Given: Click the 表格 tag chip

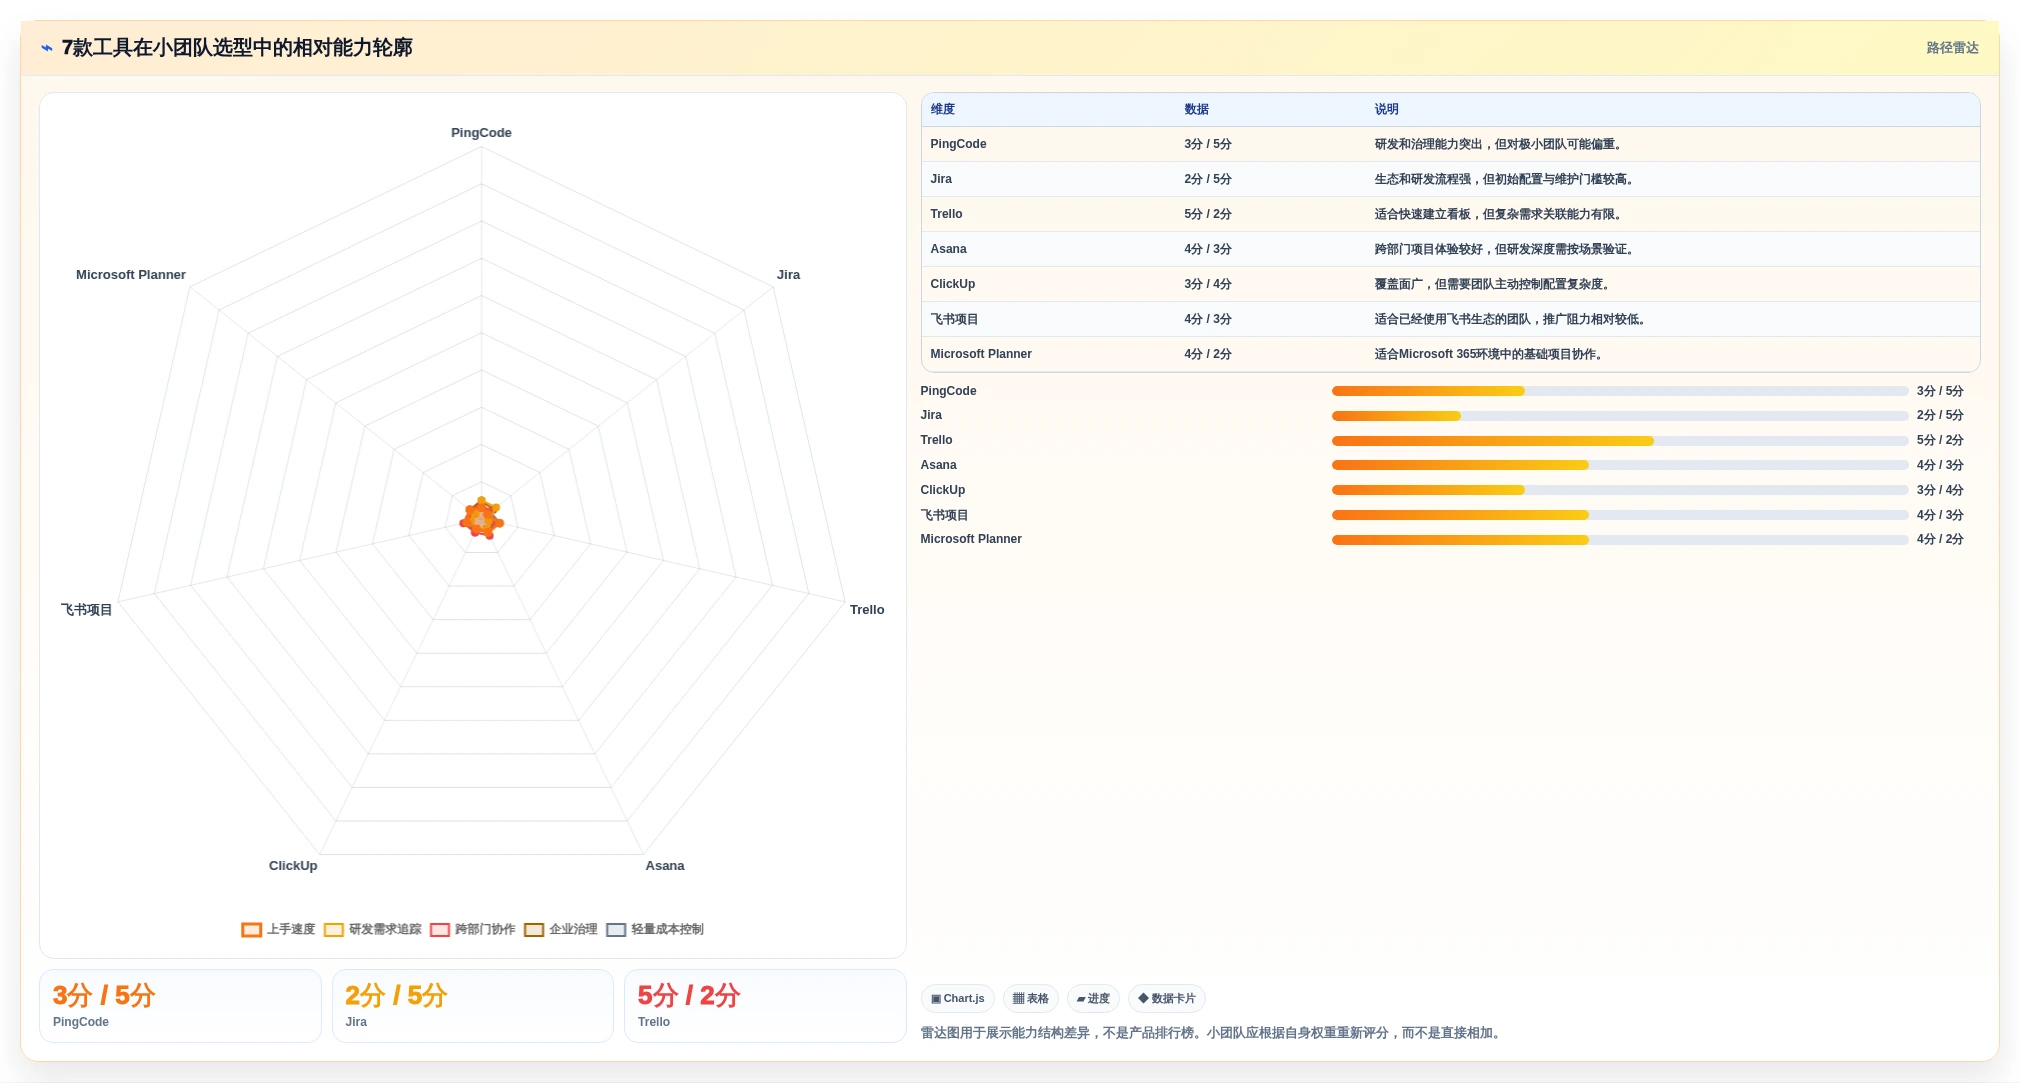Looking at the screenshot, I should tap(1030, 998).
